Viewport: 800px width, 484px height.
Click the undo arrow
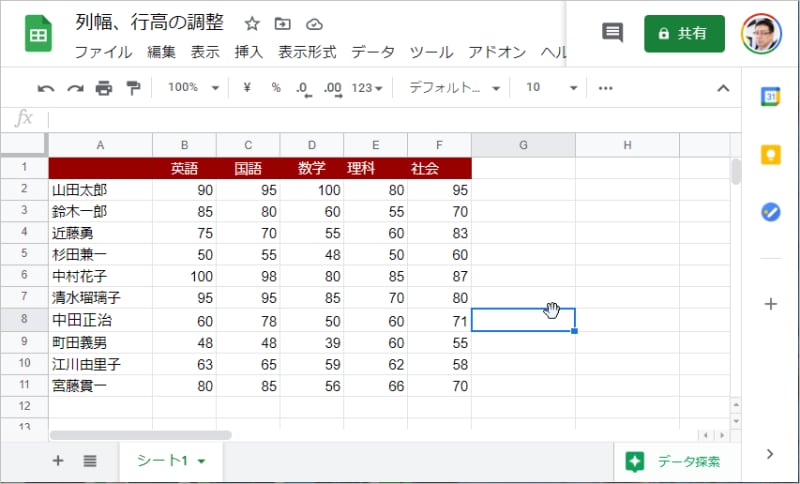[45, 89]
